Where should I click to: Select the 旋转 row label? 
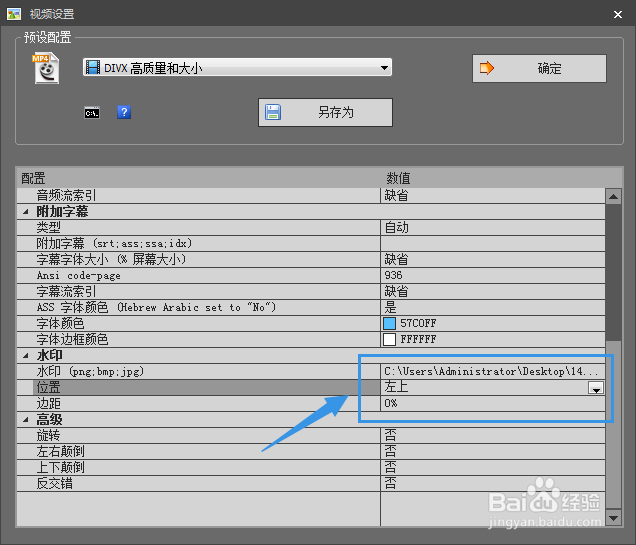(x=48, y=436)
